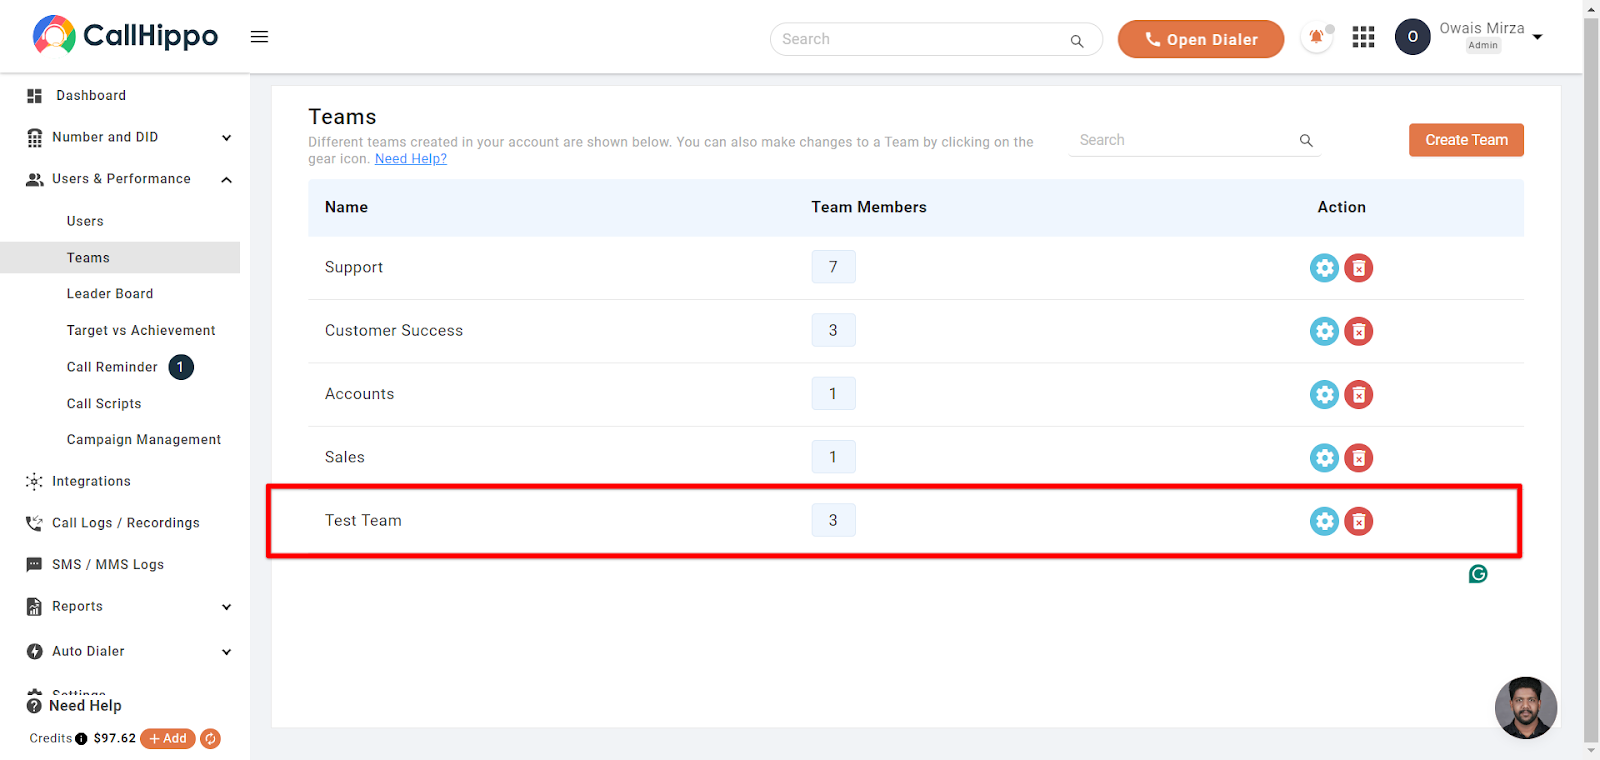
Task: Delete the Support team
Action: (x=1358, y=268)
